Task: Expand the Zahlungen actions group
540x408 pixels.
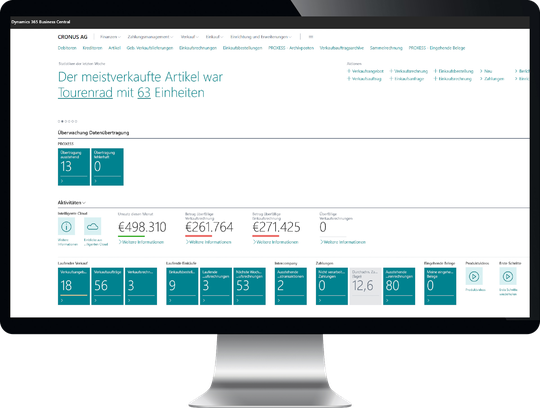Action: coord(492,79)
